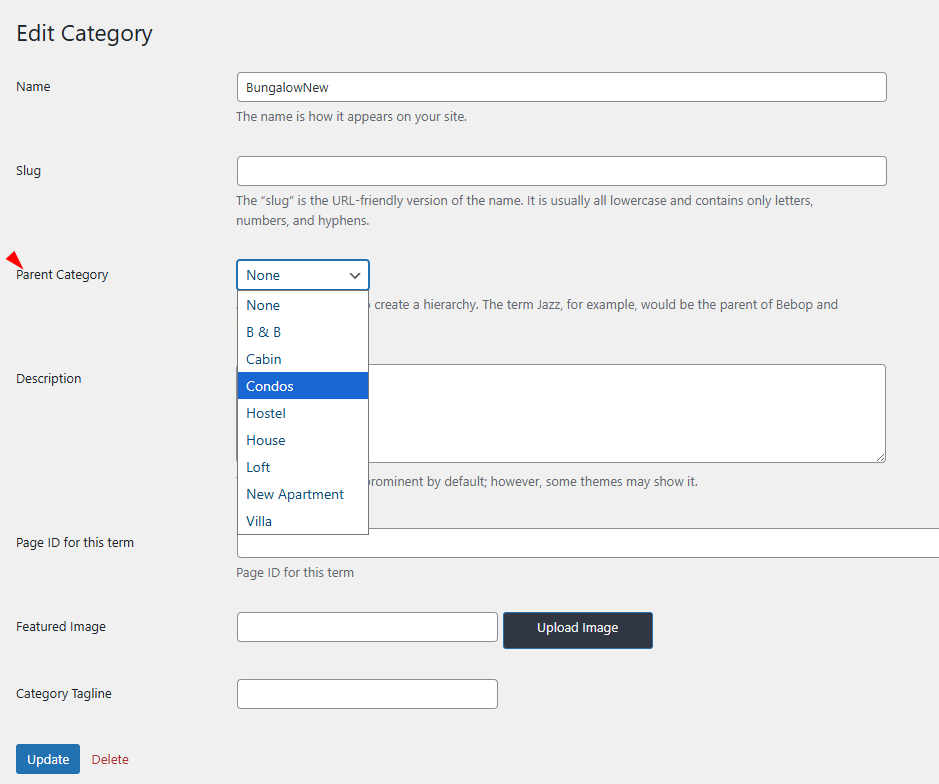Collapse the Parent Category select box
Viewport: 939px width, 784px height.
coord(302,275)
